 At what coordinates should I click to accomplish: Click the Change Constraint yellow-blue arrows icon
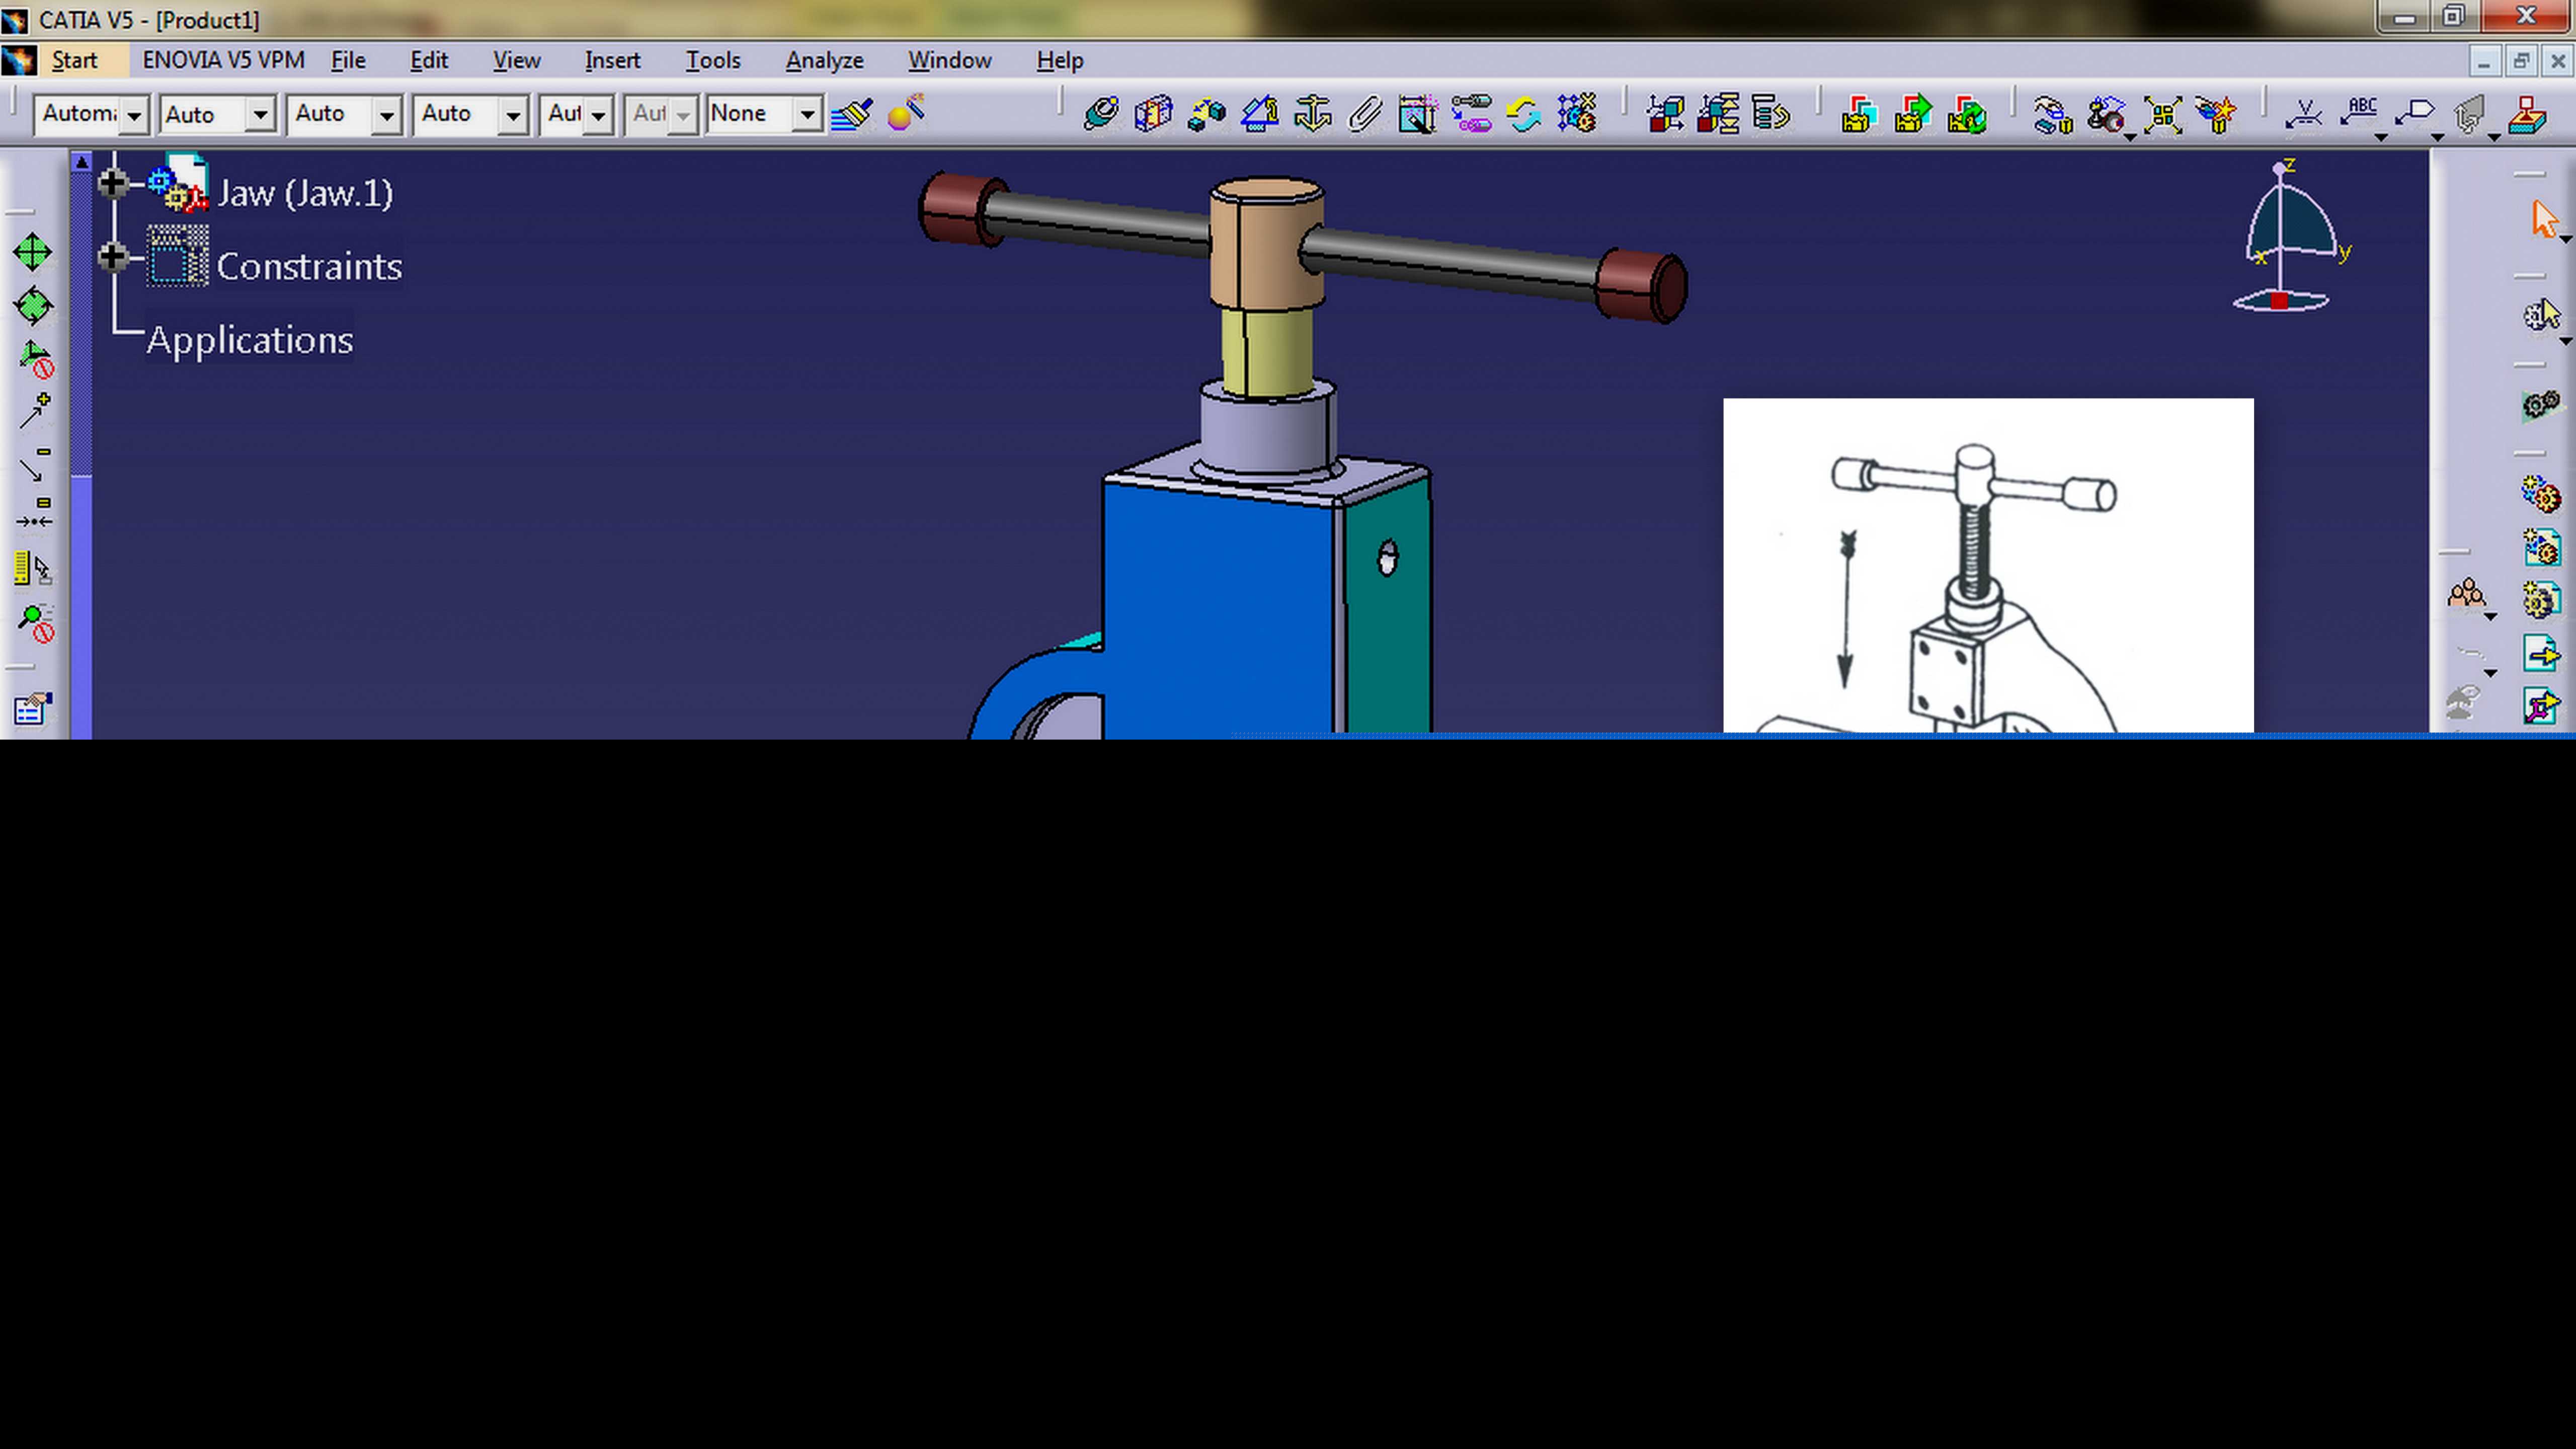(1523, 114)
